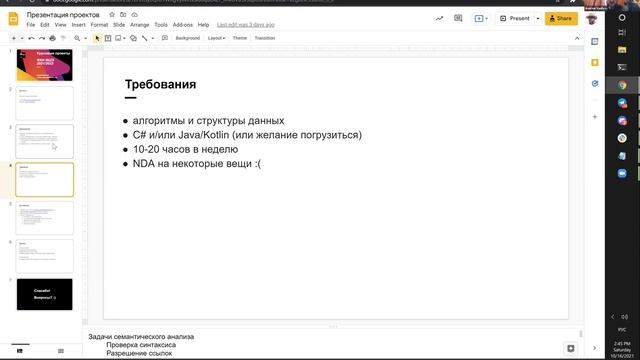Select the black slide 7 thumbnail

coord(44,294)
